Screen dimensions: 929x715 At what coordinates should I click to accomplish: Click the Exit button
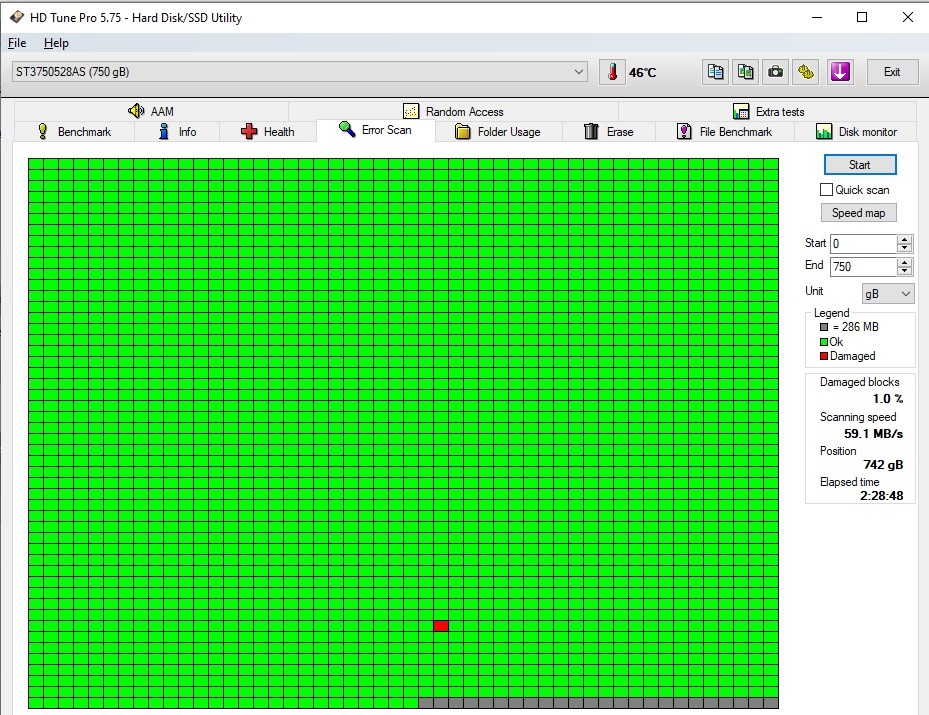[x=892, y=72]
